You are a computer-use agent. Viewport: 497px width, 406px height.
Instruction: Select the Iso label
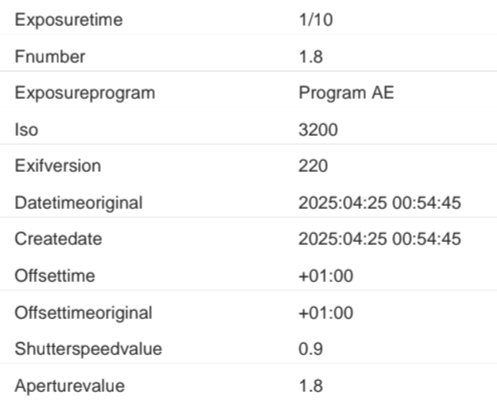pyautogui.click(x=26, y=129)
